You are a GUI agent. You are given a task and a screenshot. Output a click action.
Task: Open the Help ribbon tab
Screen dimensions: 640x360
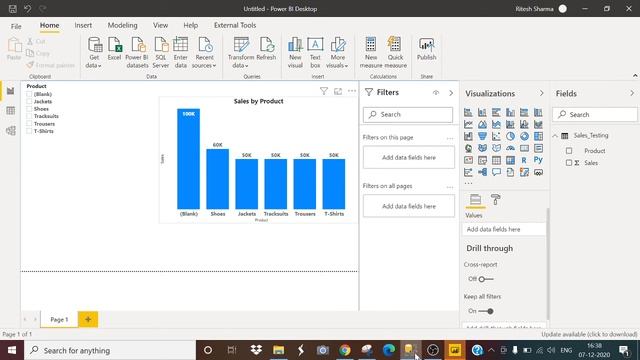pyautogui.click(x=190, y=25)
